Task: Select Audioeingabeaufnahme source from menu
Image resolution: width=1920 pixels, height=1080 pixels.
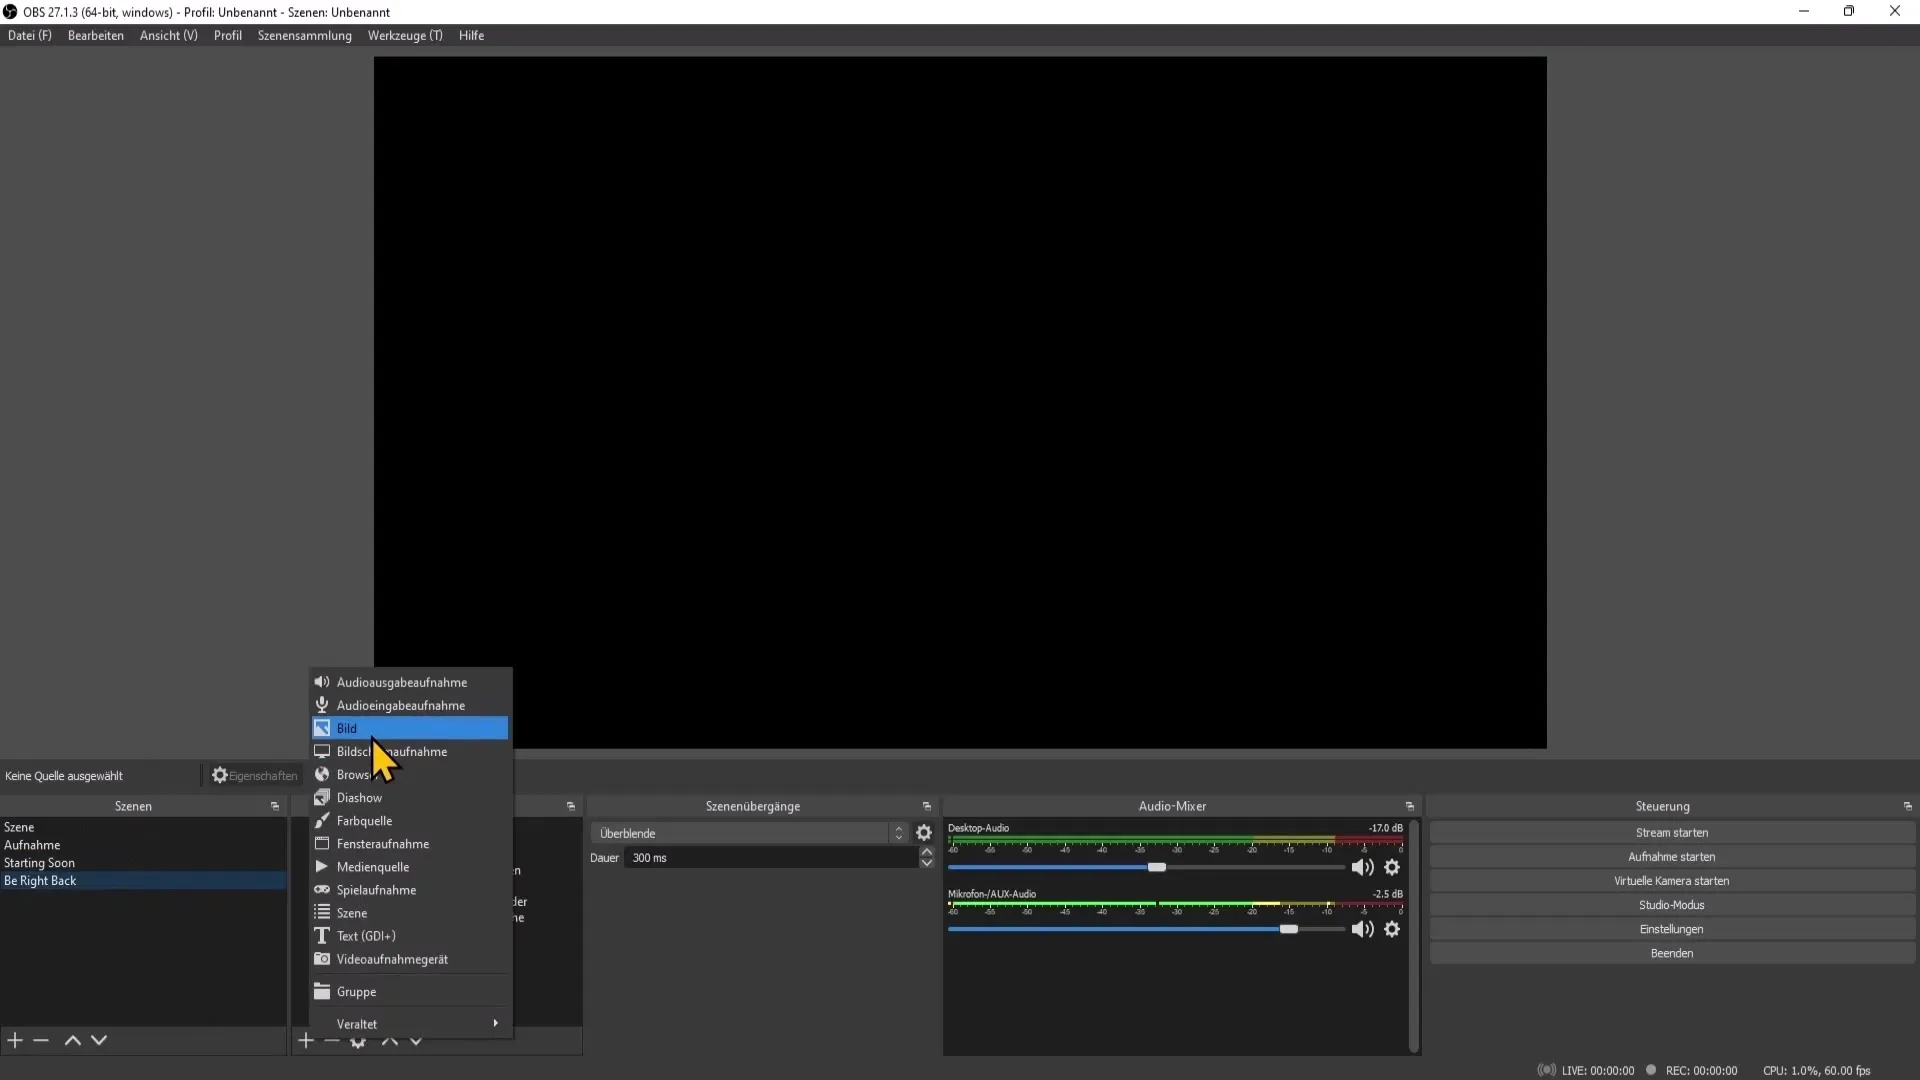Action: click(410, 705)
